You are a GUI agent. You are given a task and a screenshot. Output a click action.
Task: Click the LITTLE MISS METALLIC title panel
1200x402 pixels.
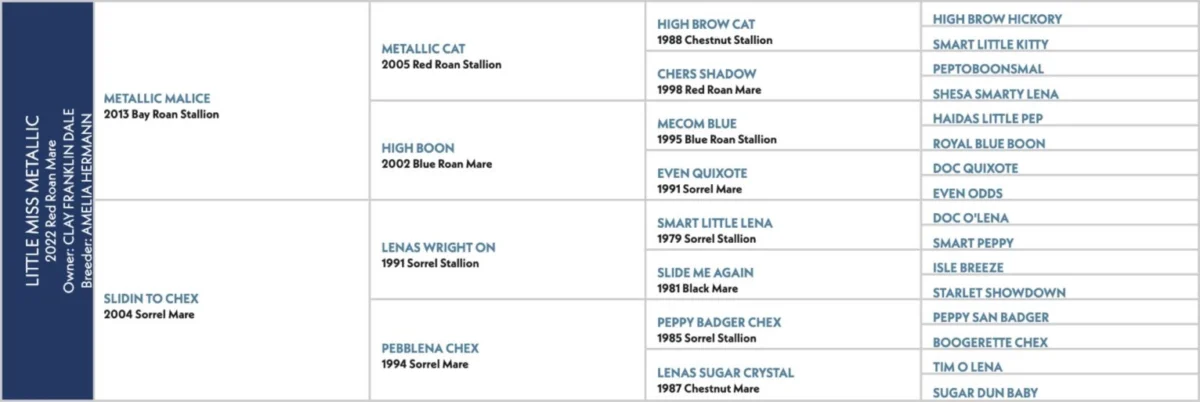47,201
